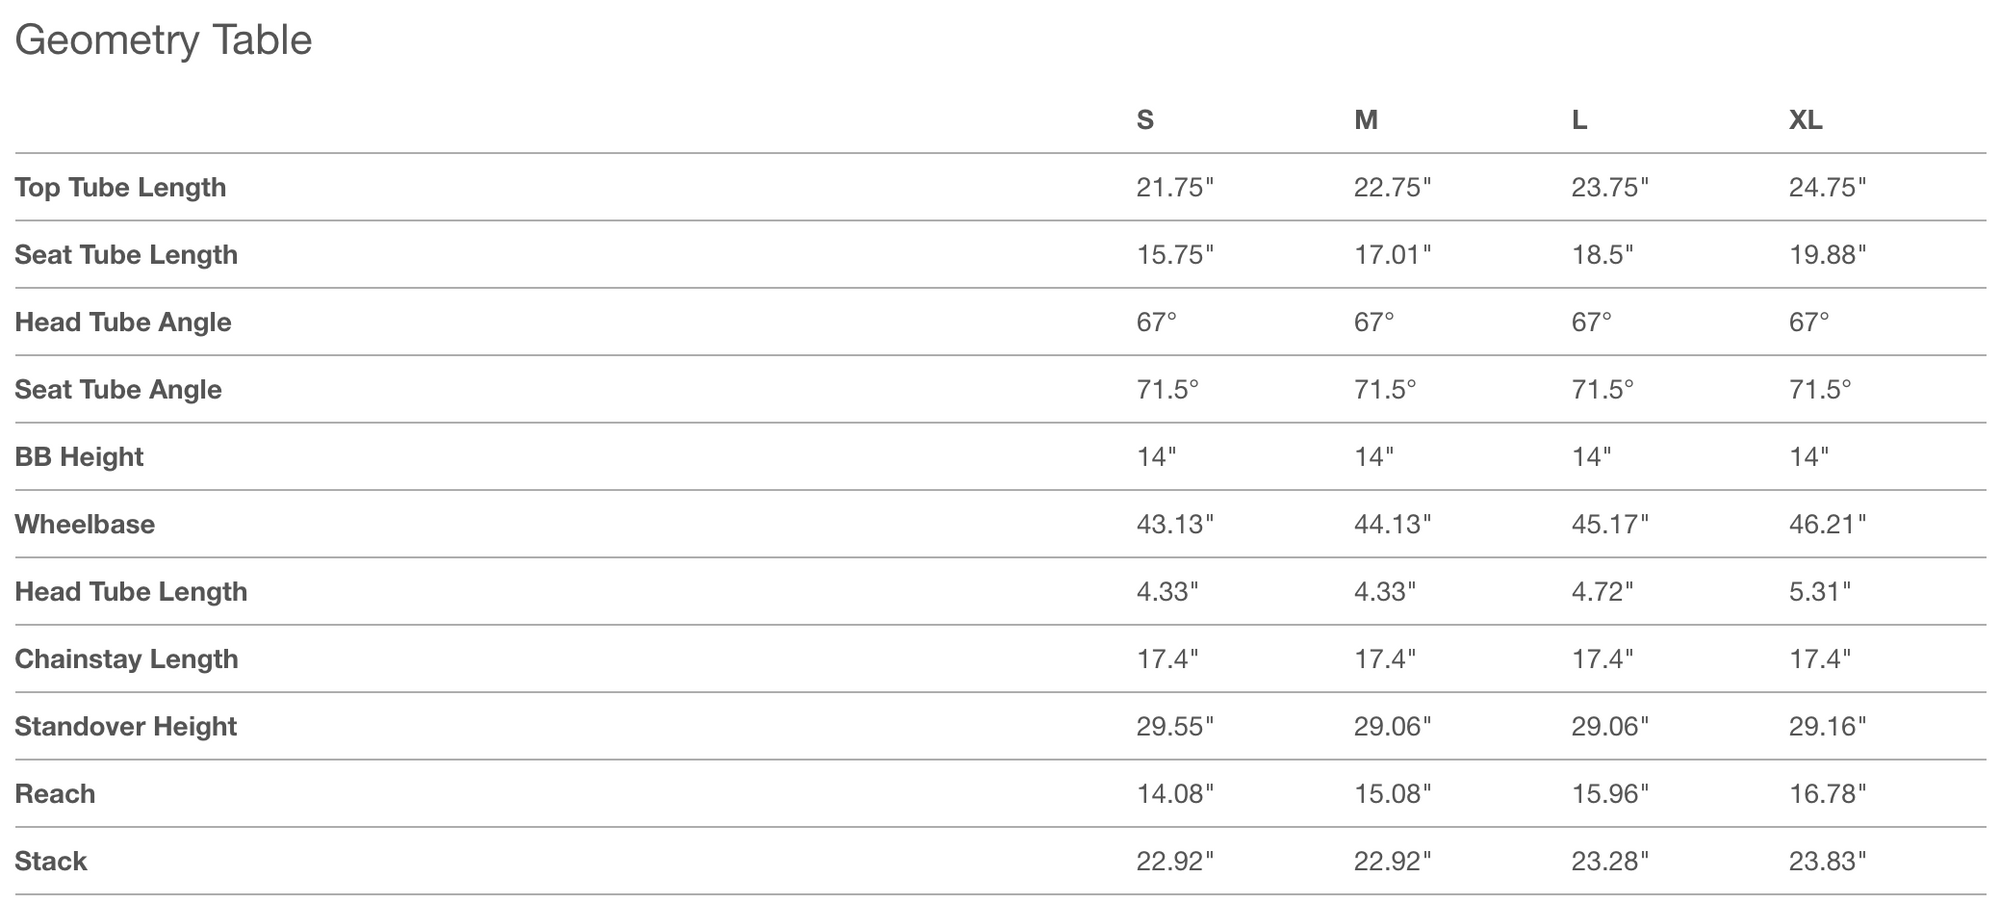The height and width of the screenshot is (903, 2000).
Task: Select the 46.21" Wheelbase value for XL
Action: (x=1827, y=524)
